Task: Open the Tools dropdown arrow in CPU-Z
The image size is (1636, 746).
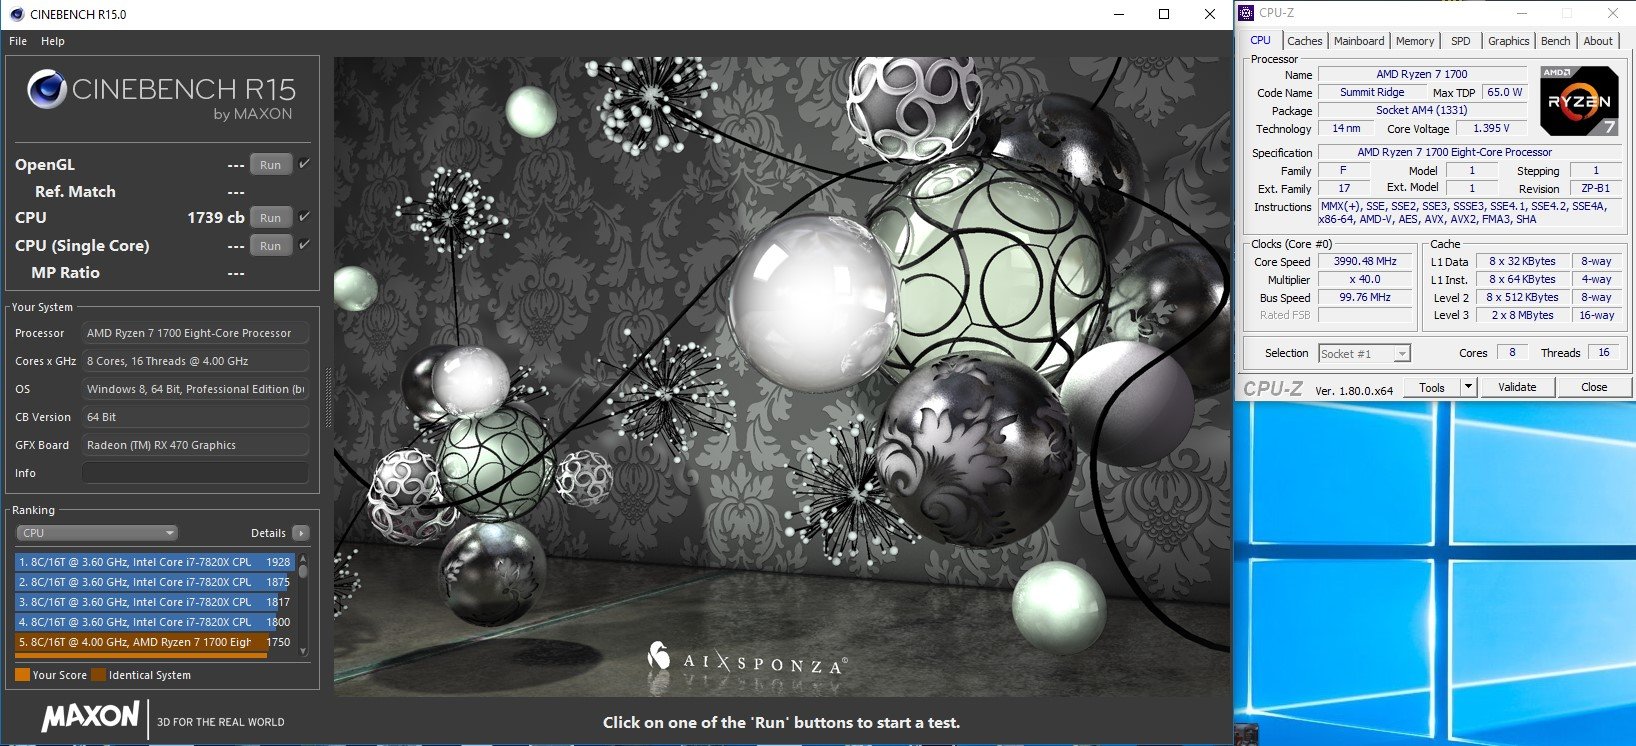Action: click(1468, 387)
